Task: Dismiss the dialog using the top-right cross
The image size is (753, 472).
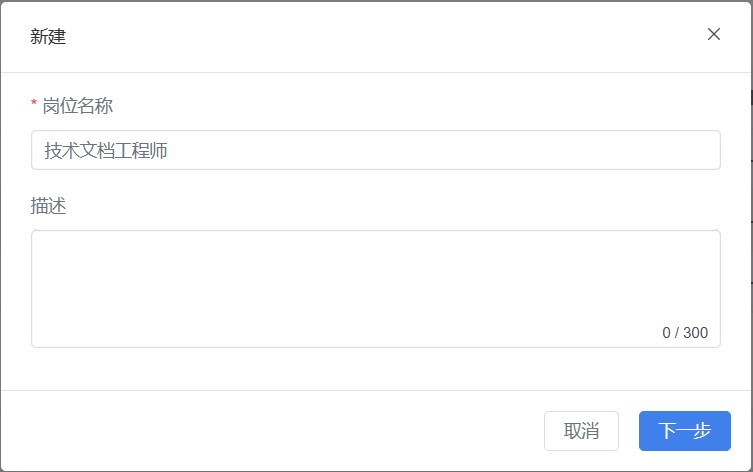Action: tap(714, 34)
